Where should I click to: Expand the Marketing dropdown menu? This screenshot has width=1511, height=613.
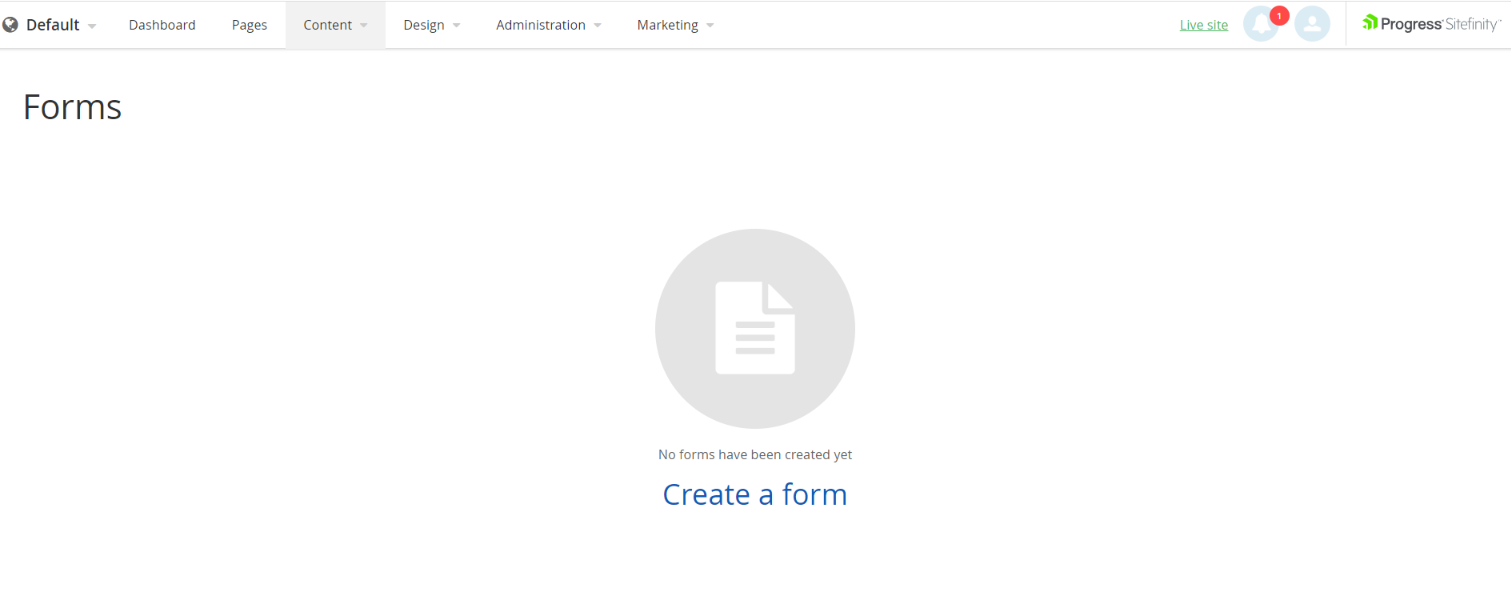pyautogui.click(x=676, y=25)
